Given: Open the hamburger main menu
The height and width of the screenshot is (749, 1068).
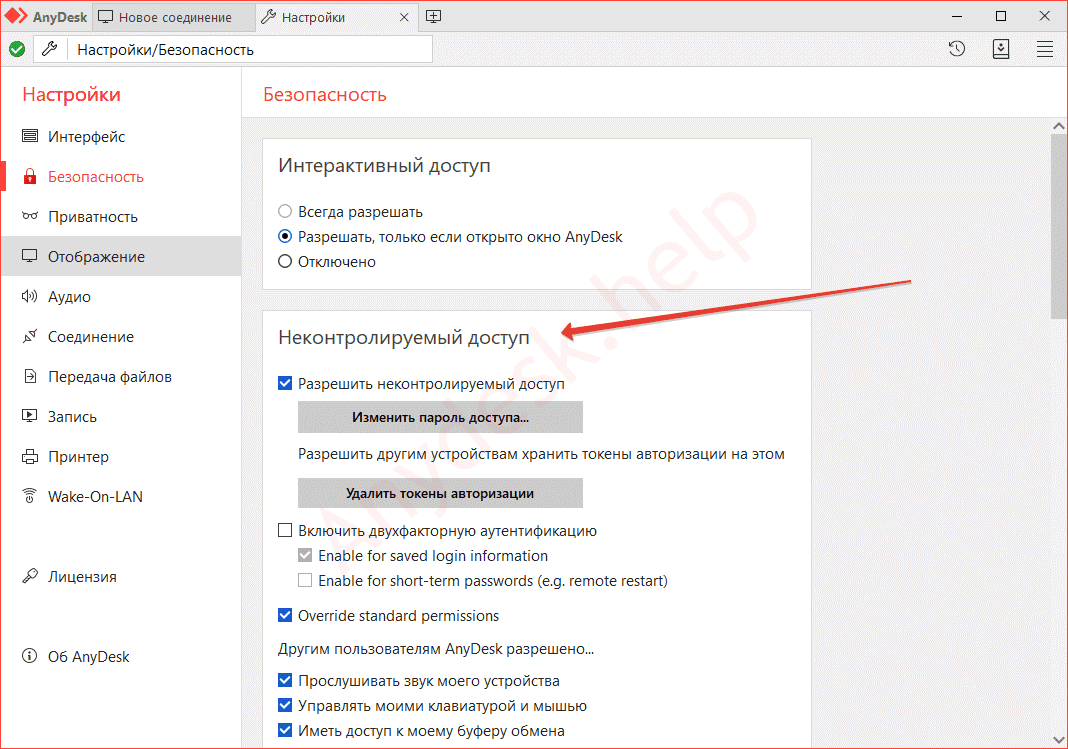Looking at the screenshot, I should point(1044,49).
